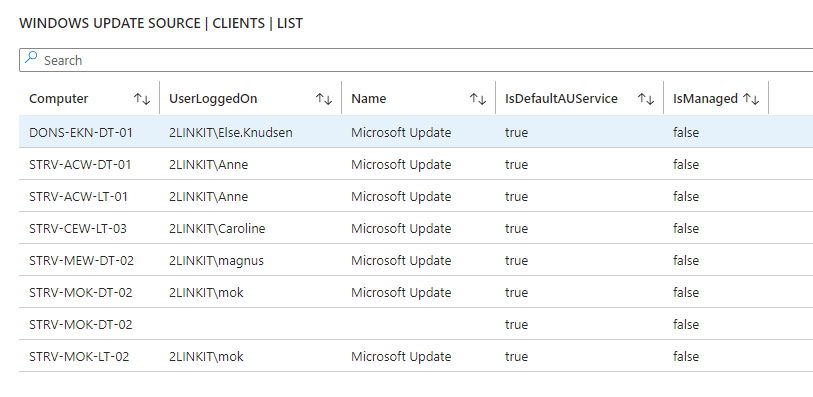This screenshot has height=397, width=813.
Task: Click IsDefaultAUService true in STRV-CEW-LT-03 row
Action: tap(516, 229)
